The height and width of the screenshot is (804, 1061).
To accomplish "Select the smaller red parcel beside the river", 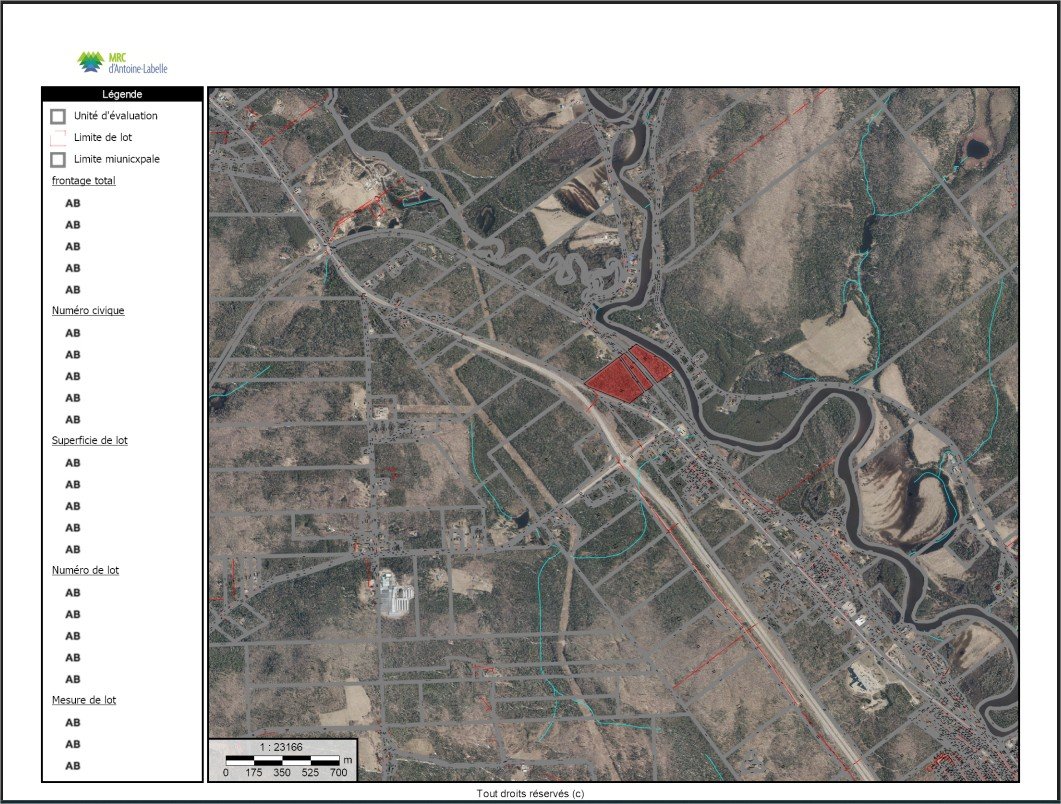I will coord(651,363).
